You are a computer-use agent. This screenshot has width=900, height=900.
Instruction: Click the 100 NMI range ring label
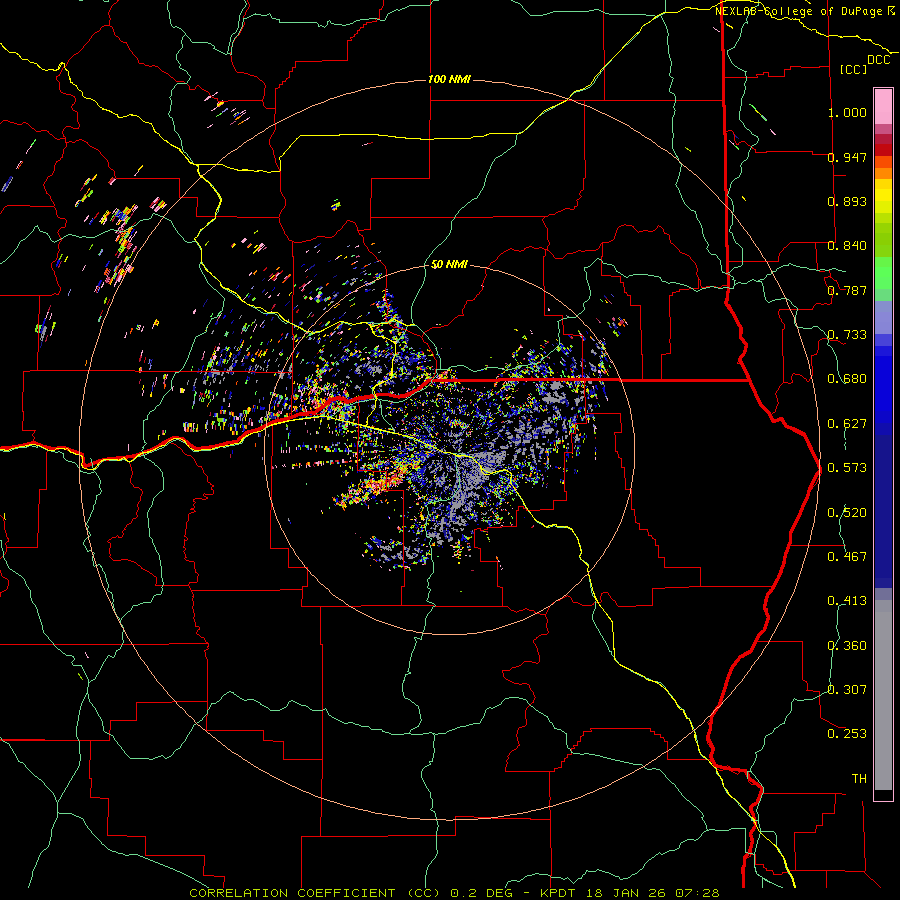[x=449, y=79]
